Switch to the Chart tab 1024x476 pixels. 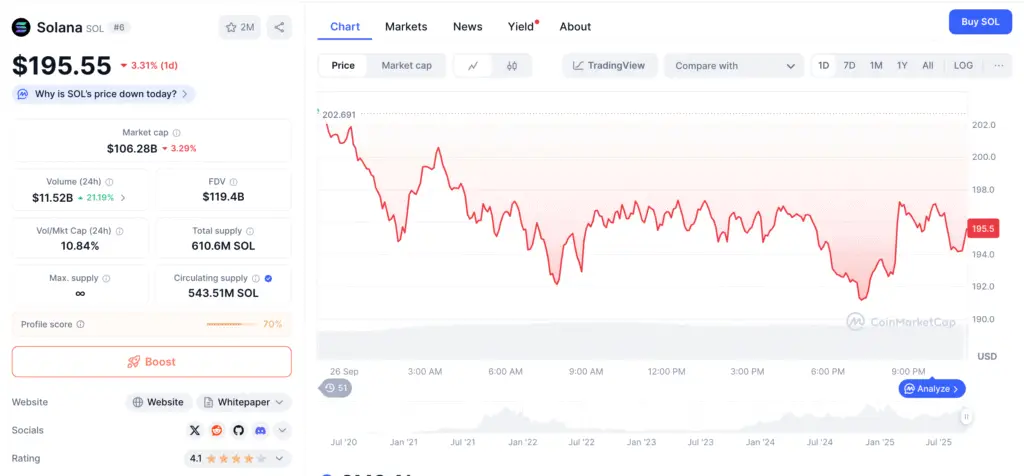345,27
